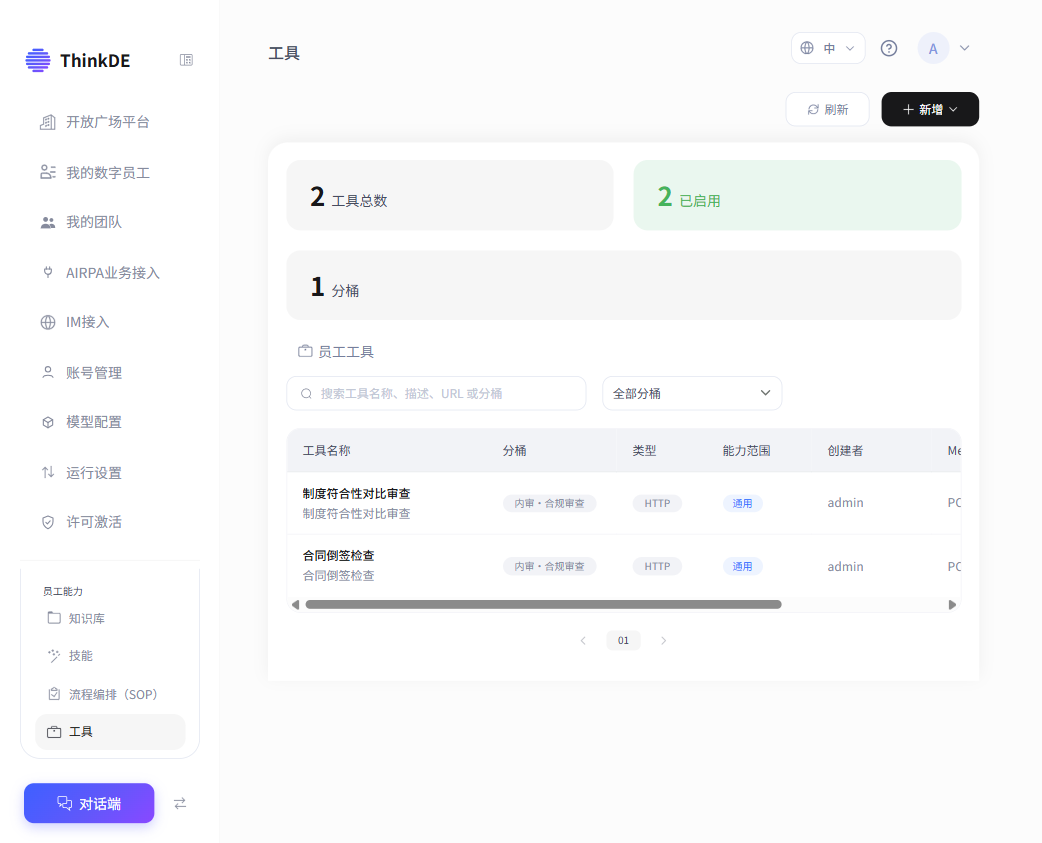This screenshot has width=1042, height=843.
Task: Focus the tool search input field
Action: point(437,393)
